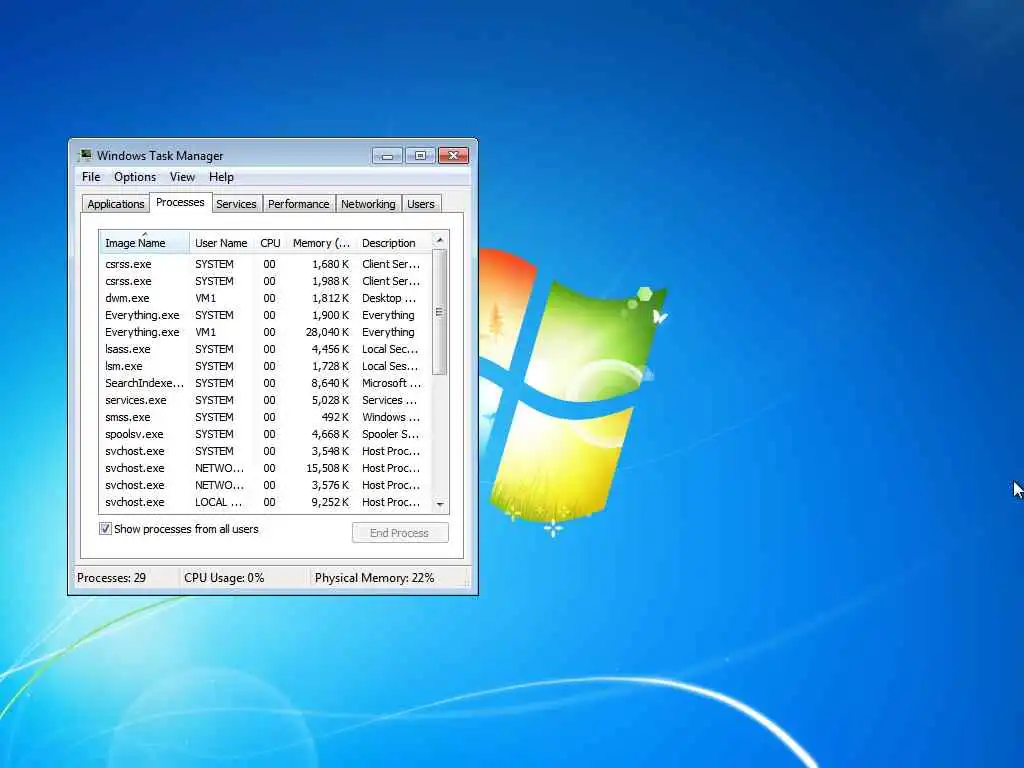Click CPU Usage: 0% status entry
Viewport: 1024px width, 768px height.
(224, 578)
